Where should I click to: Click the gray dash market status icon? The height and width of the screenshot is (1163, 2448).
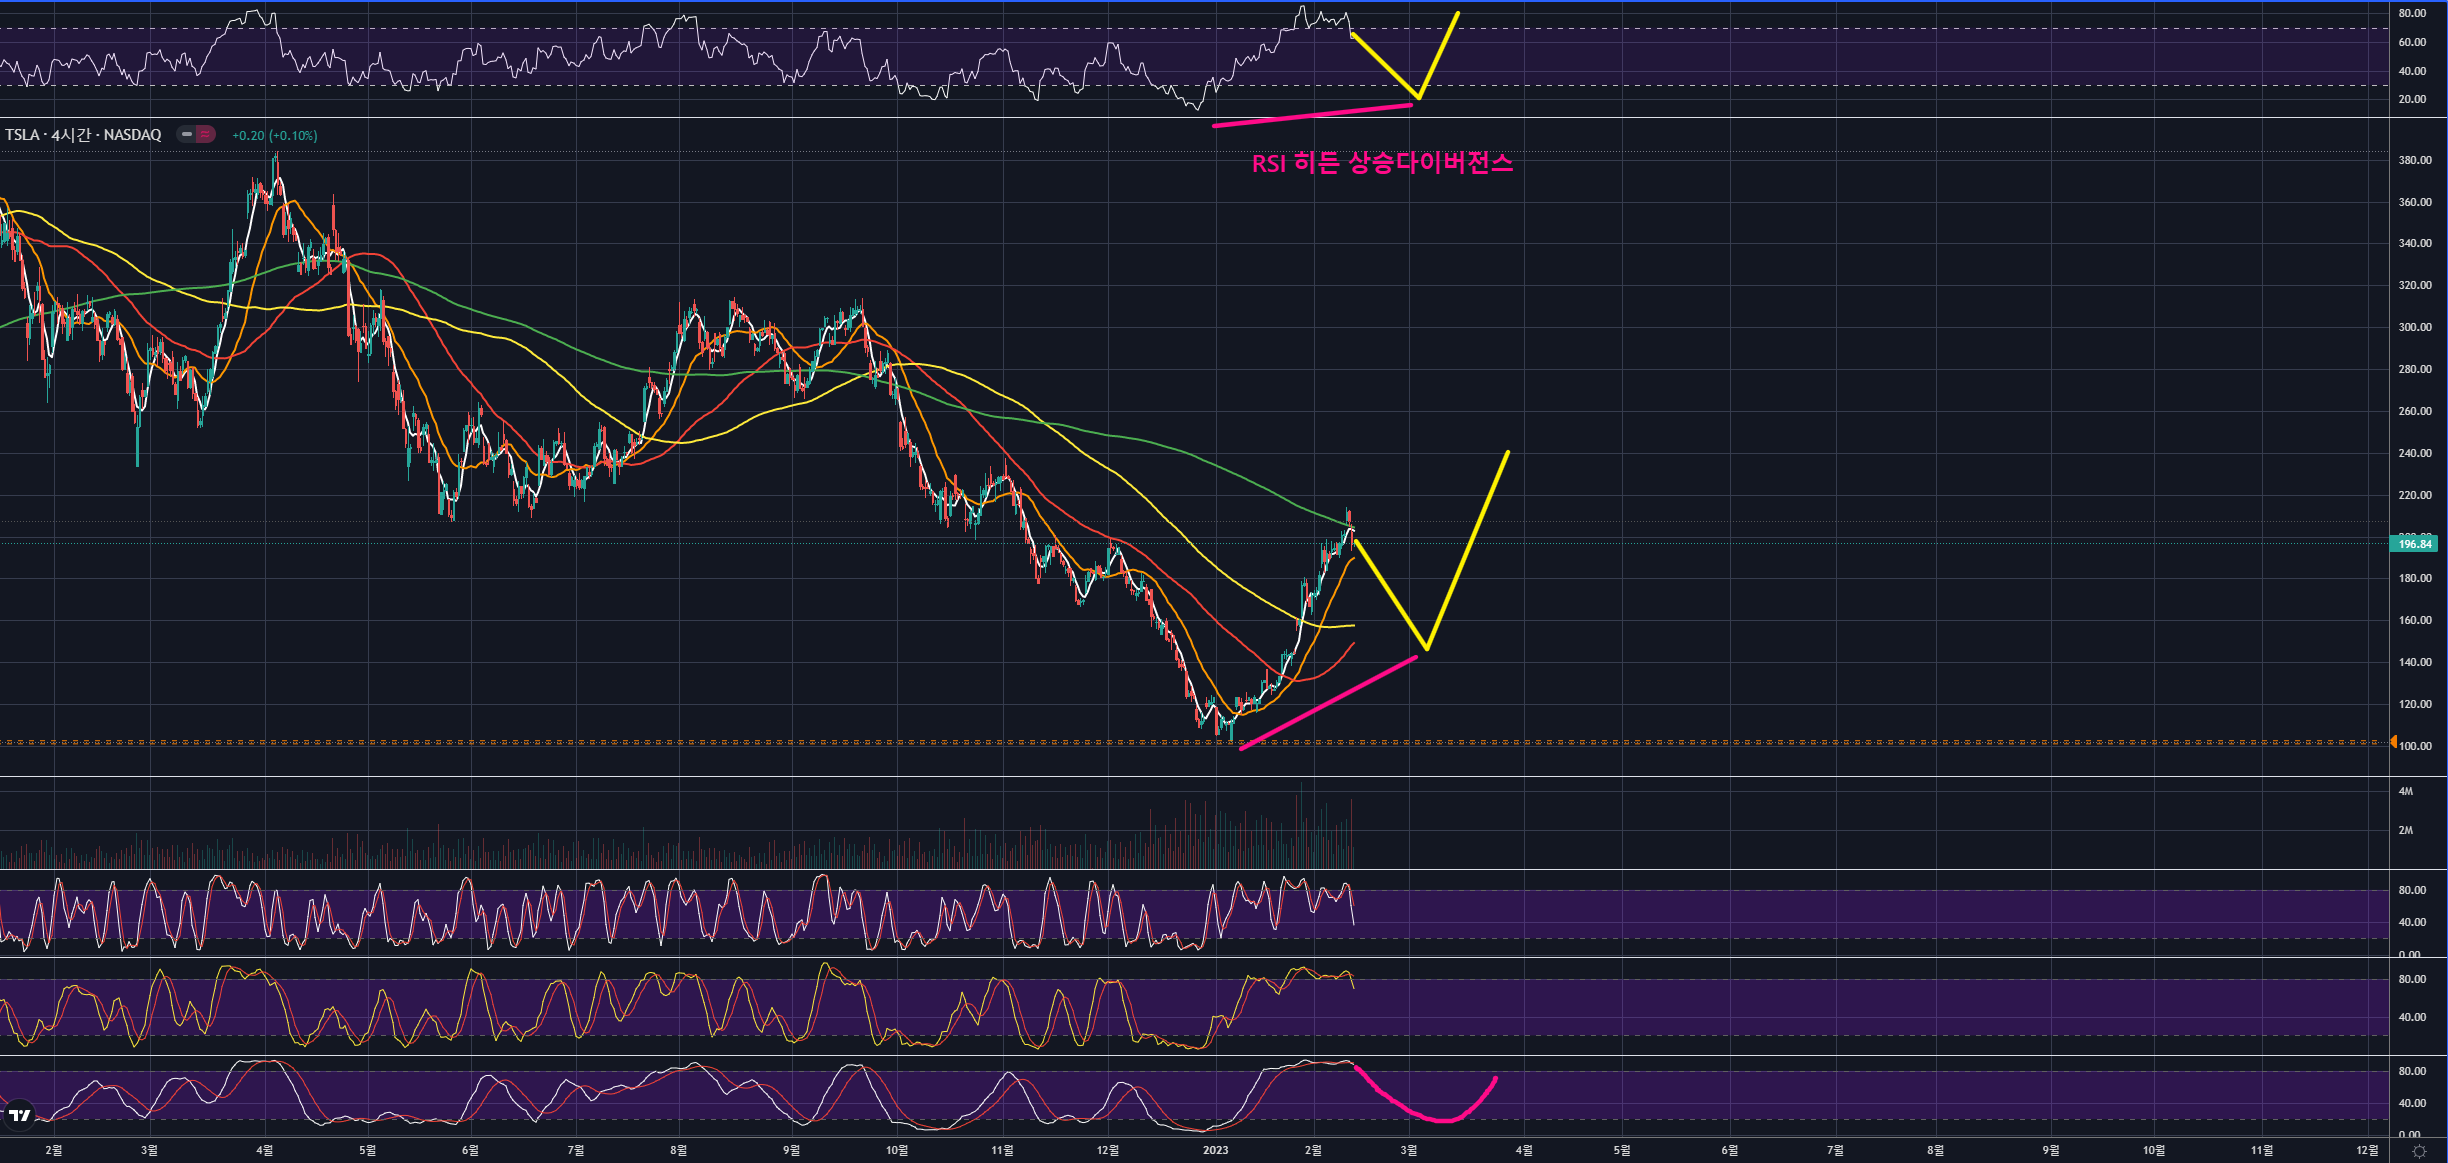point(187,134)
